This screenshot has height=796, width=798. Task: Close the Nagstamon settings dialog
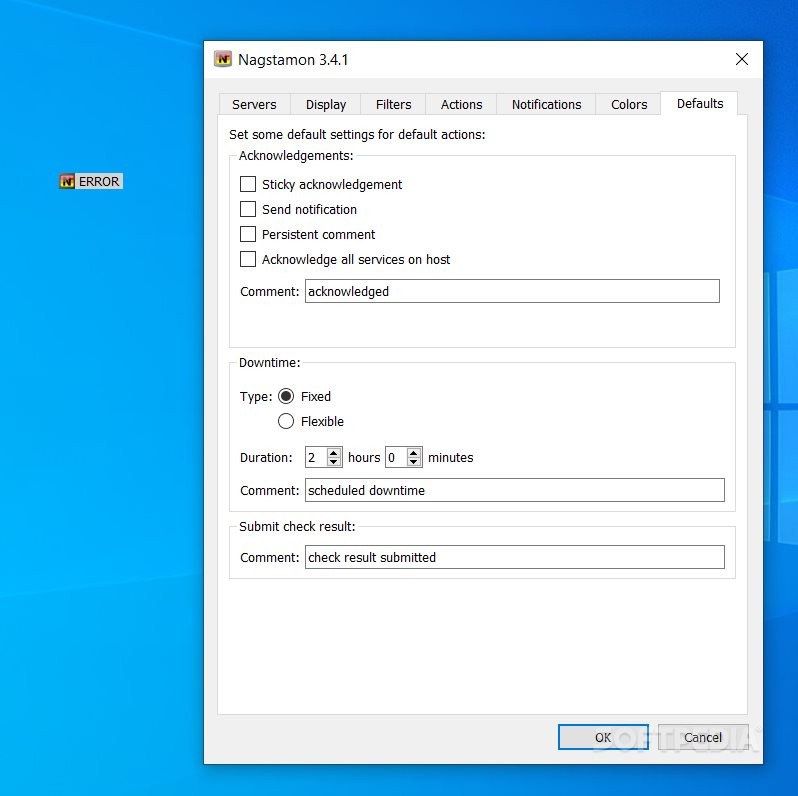[x=742, y=59]
